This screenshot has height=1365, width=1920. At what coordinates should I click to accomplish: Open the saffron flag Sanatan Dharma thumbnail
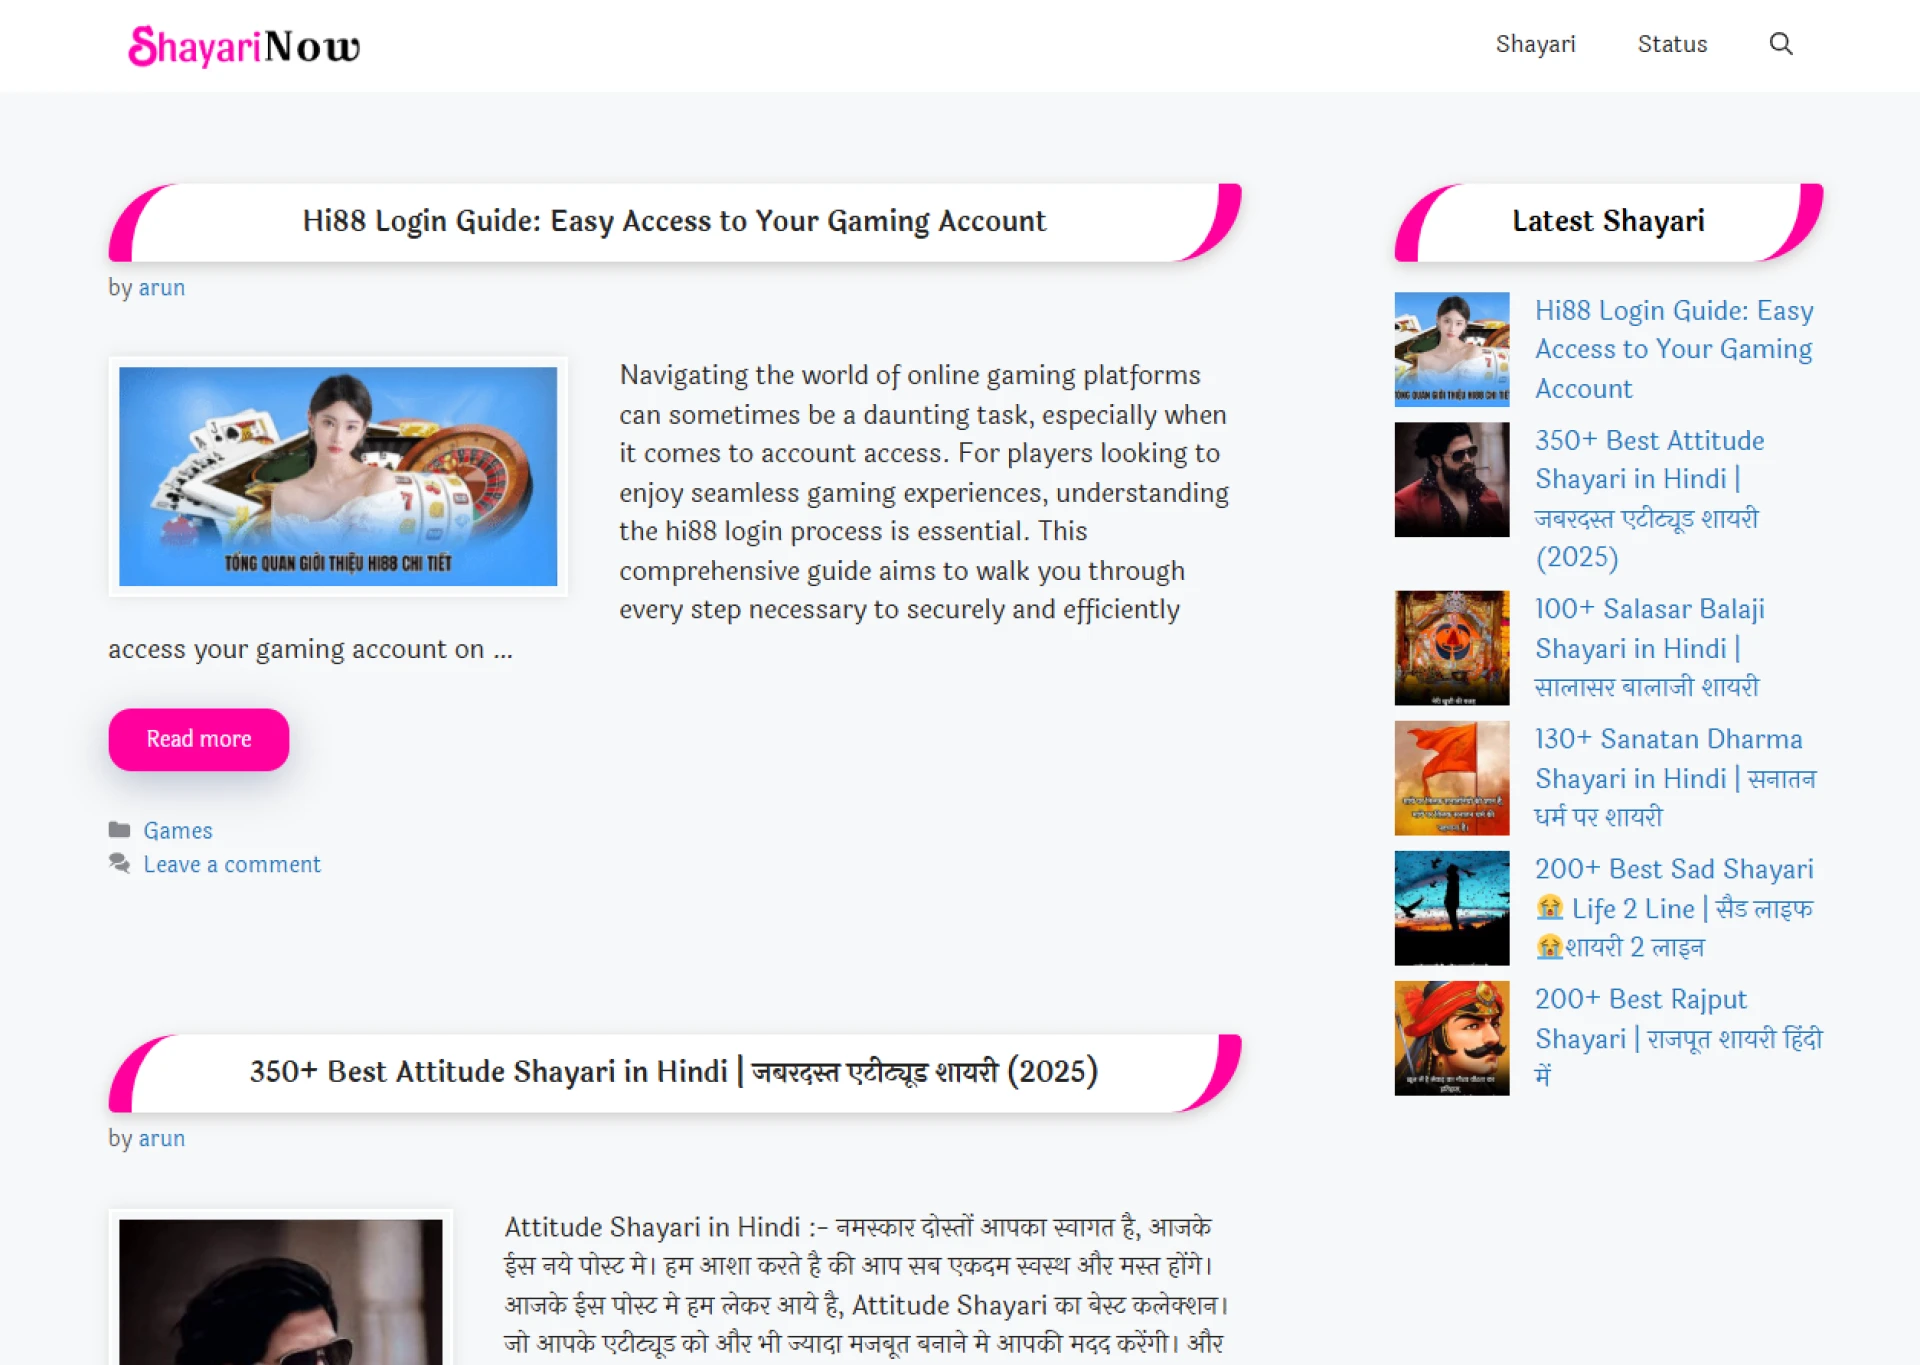pyautogui.click(x=1451, y=778)
